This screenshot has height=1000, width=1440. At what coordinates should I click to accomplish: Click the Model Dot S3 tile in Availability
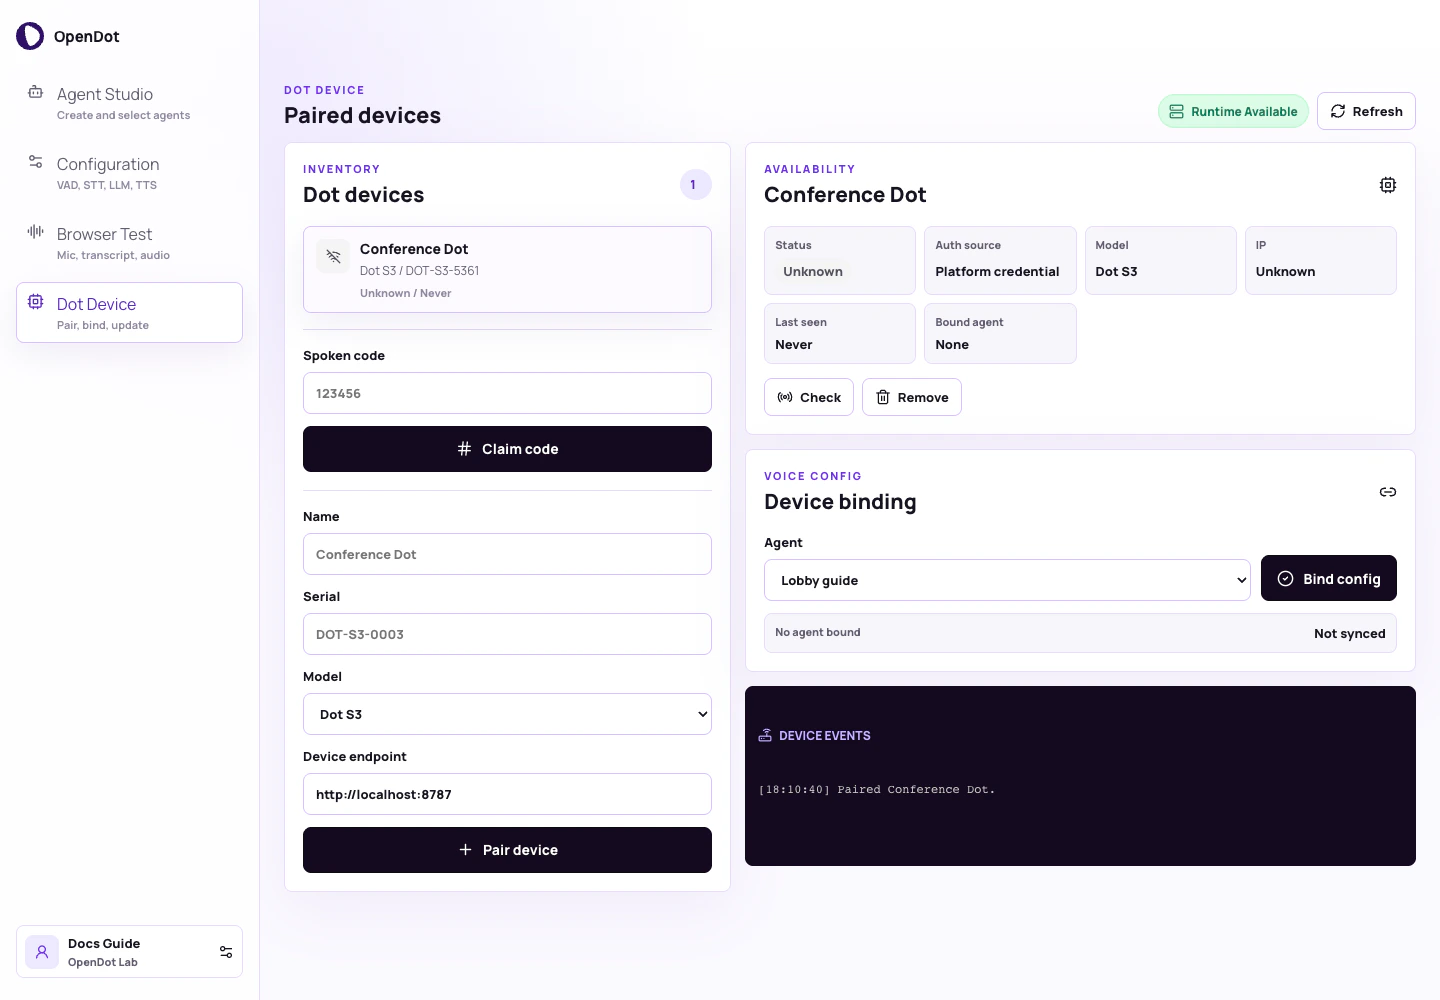[x=1160, y=260]
